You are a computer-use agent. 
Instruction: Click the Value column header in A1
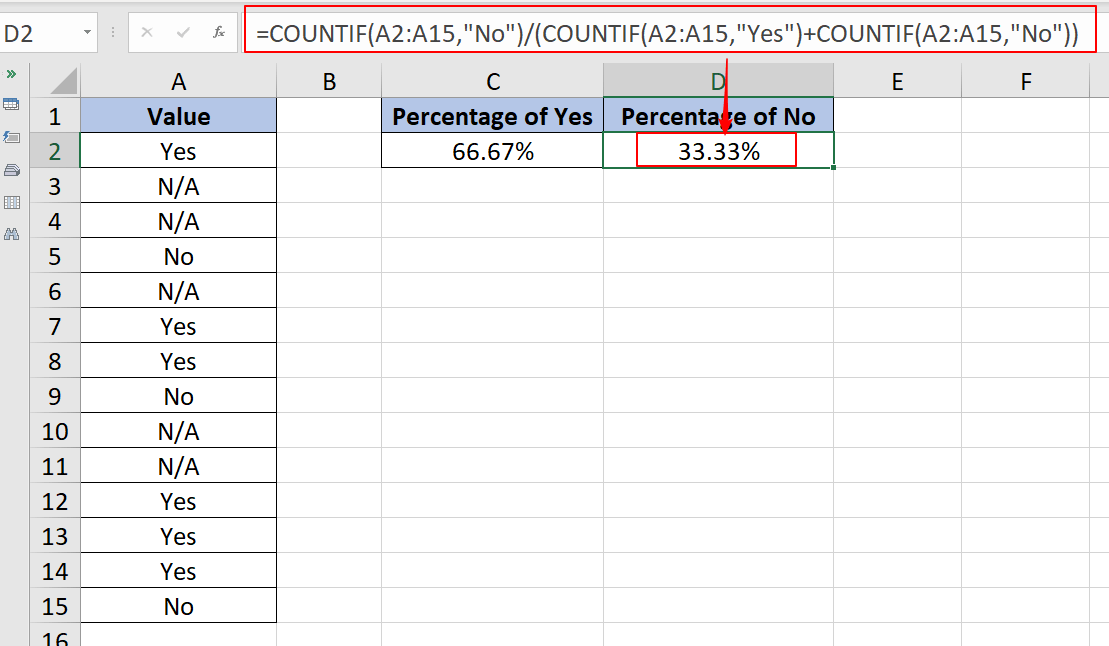click(178, 115)
